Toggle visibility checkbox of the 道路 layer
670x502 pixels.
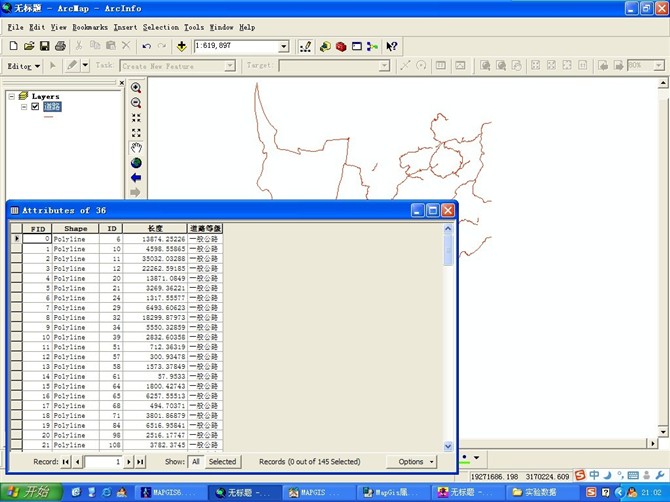[35, 107]
